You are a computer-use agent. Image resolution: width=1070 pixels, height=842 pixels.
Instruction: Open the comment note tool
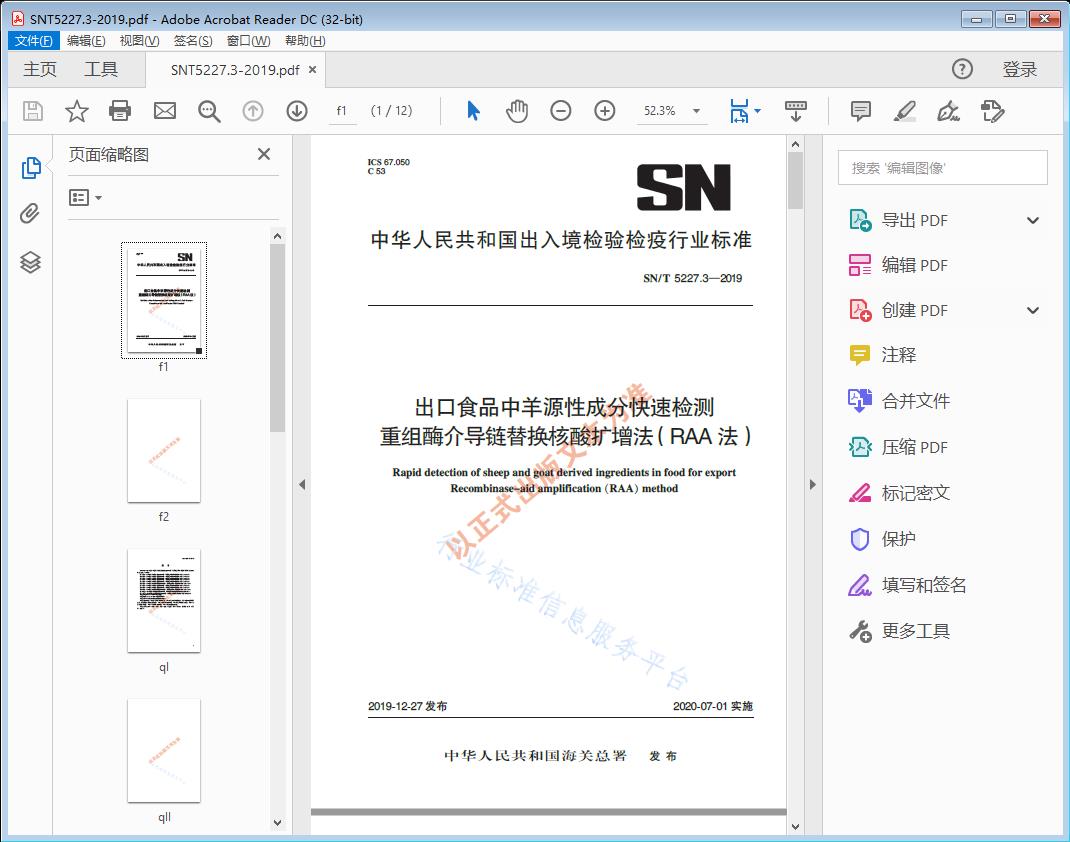[x=859, y=111]
